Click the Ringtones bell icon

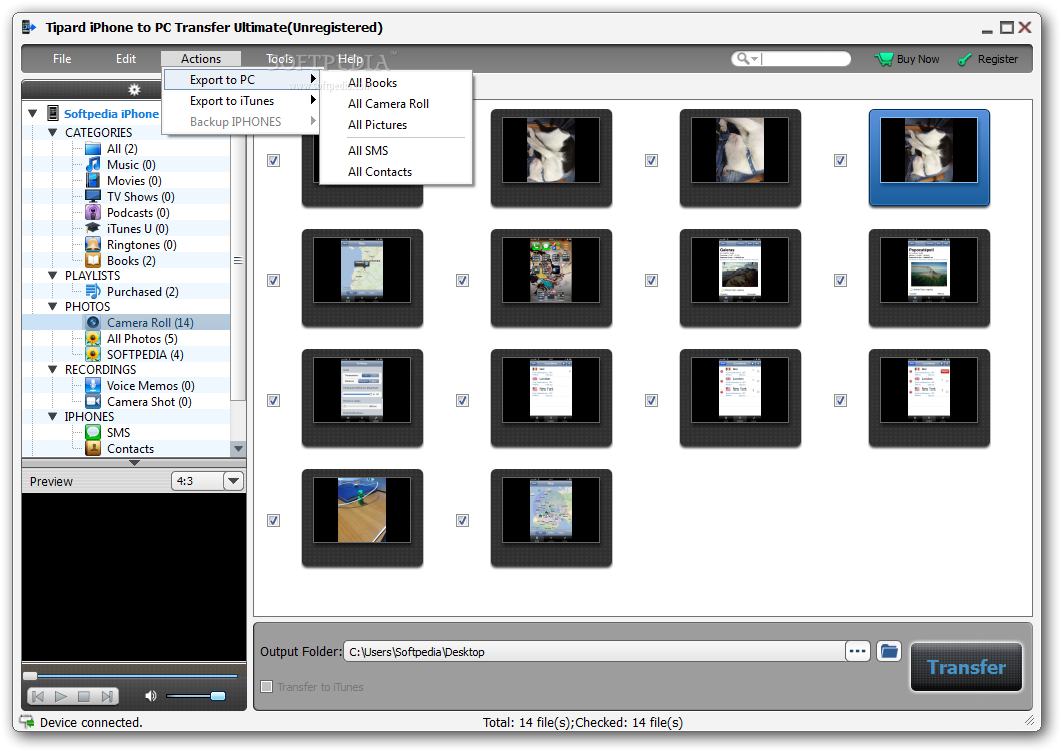click(93, 245)
